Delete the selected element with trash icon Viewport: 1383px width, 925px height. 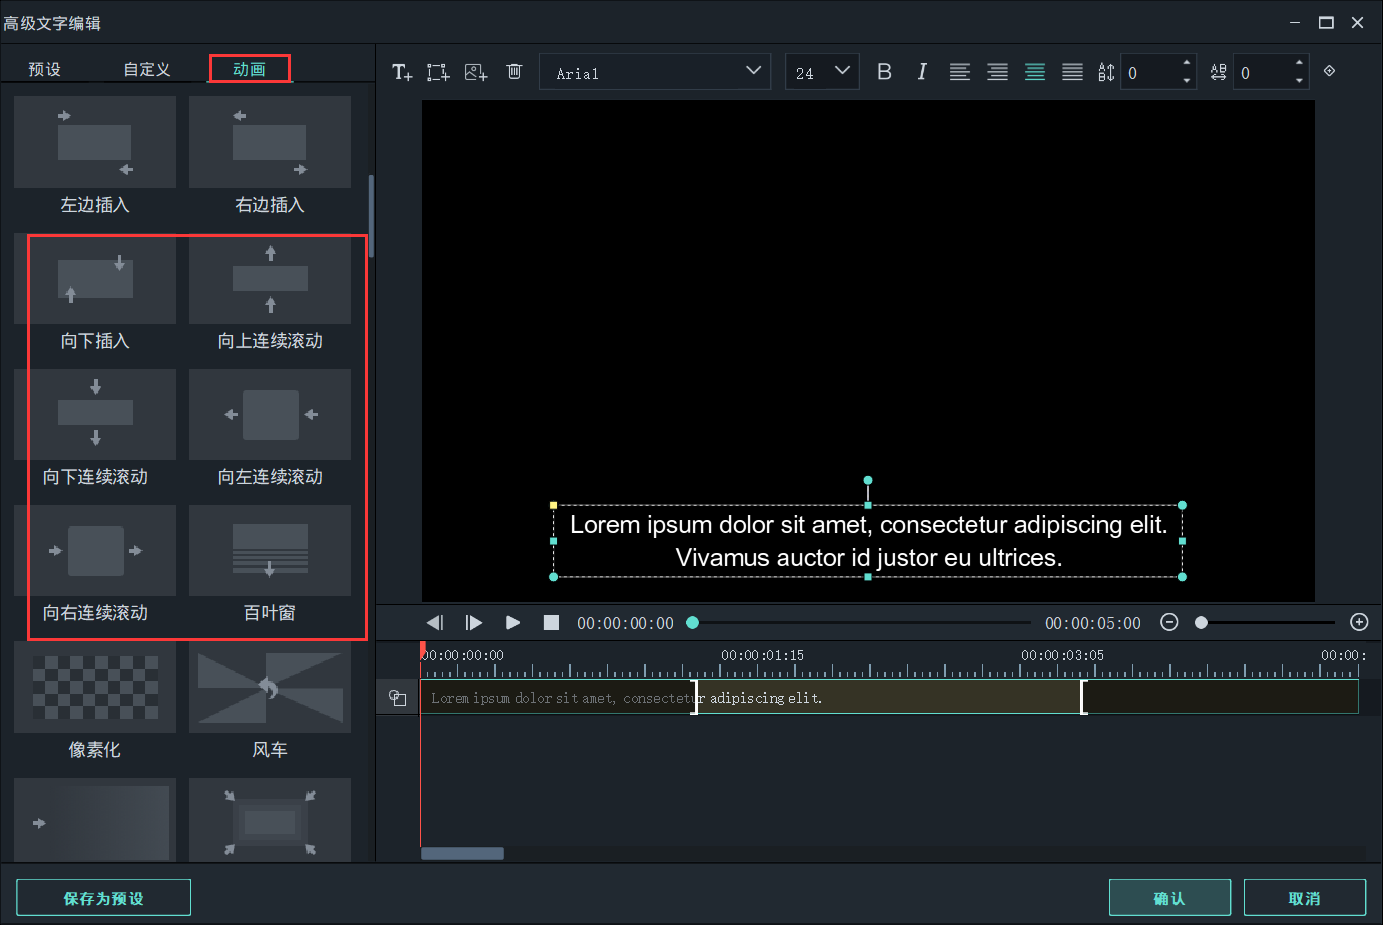pos(514,72)
